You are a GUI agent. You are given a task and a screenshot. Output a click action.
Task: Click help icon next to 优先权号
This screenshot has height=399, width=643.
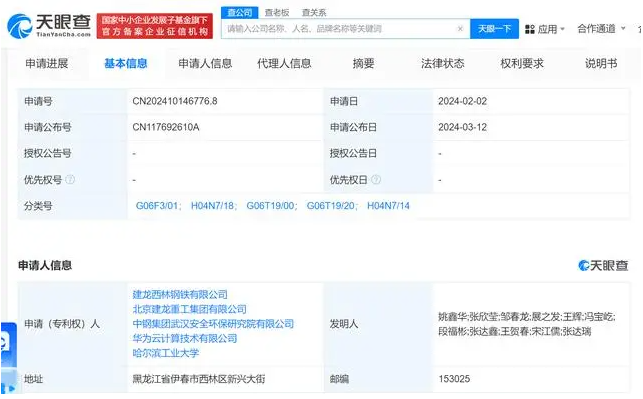tap(70, 179)
